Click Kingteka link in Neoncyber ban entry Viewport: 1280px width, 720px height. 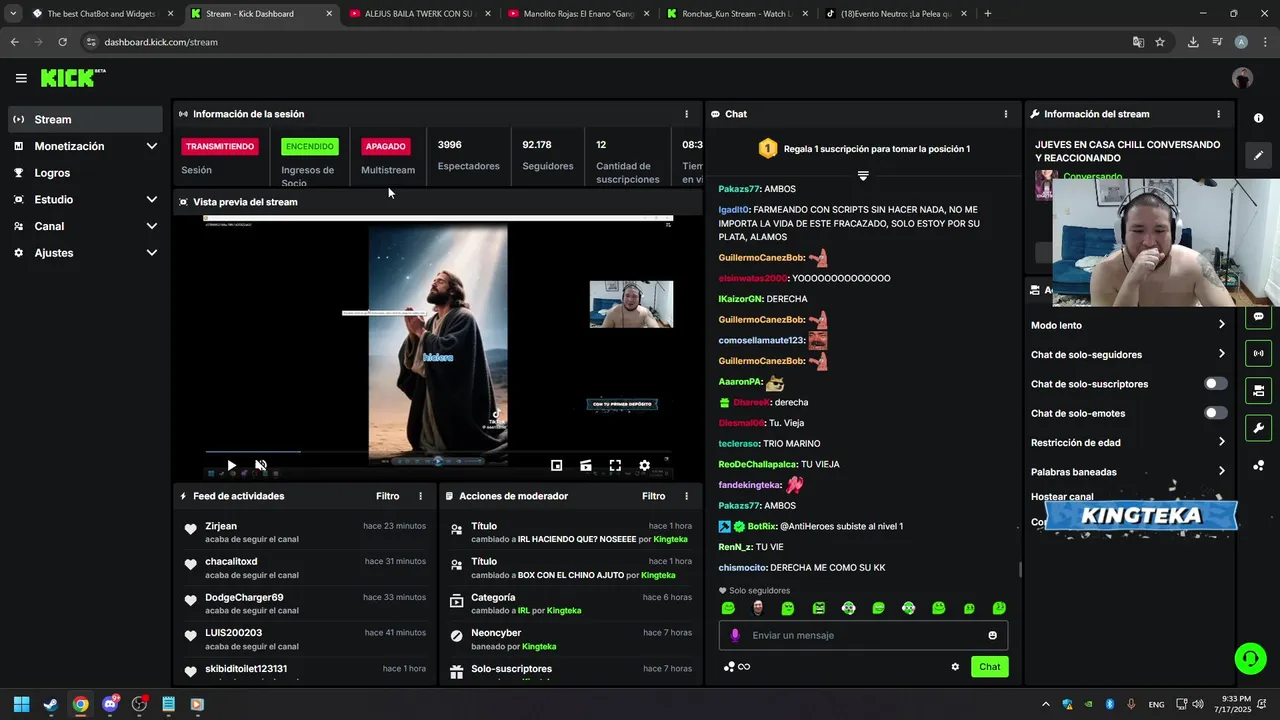click(x=539, y=647)
